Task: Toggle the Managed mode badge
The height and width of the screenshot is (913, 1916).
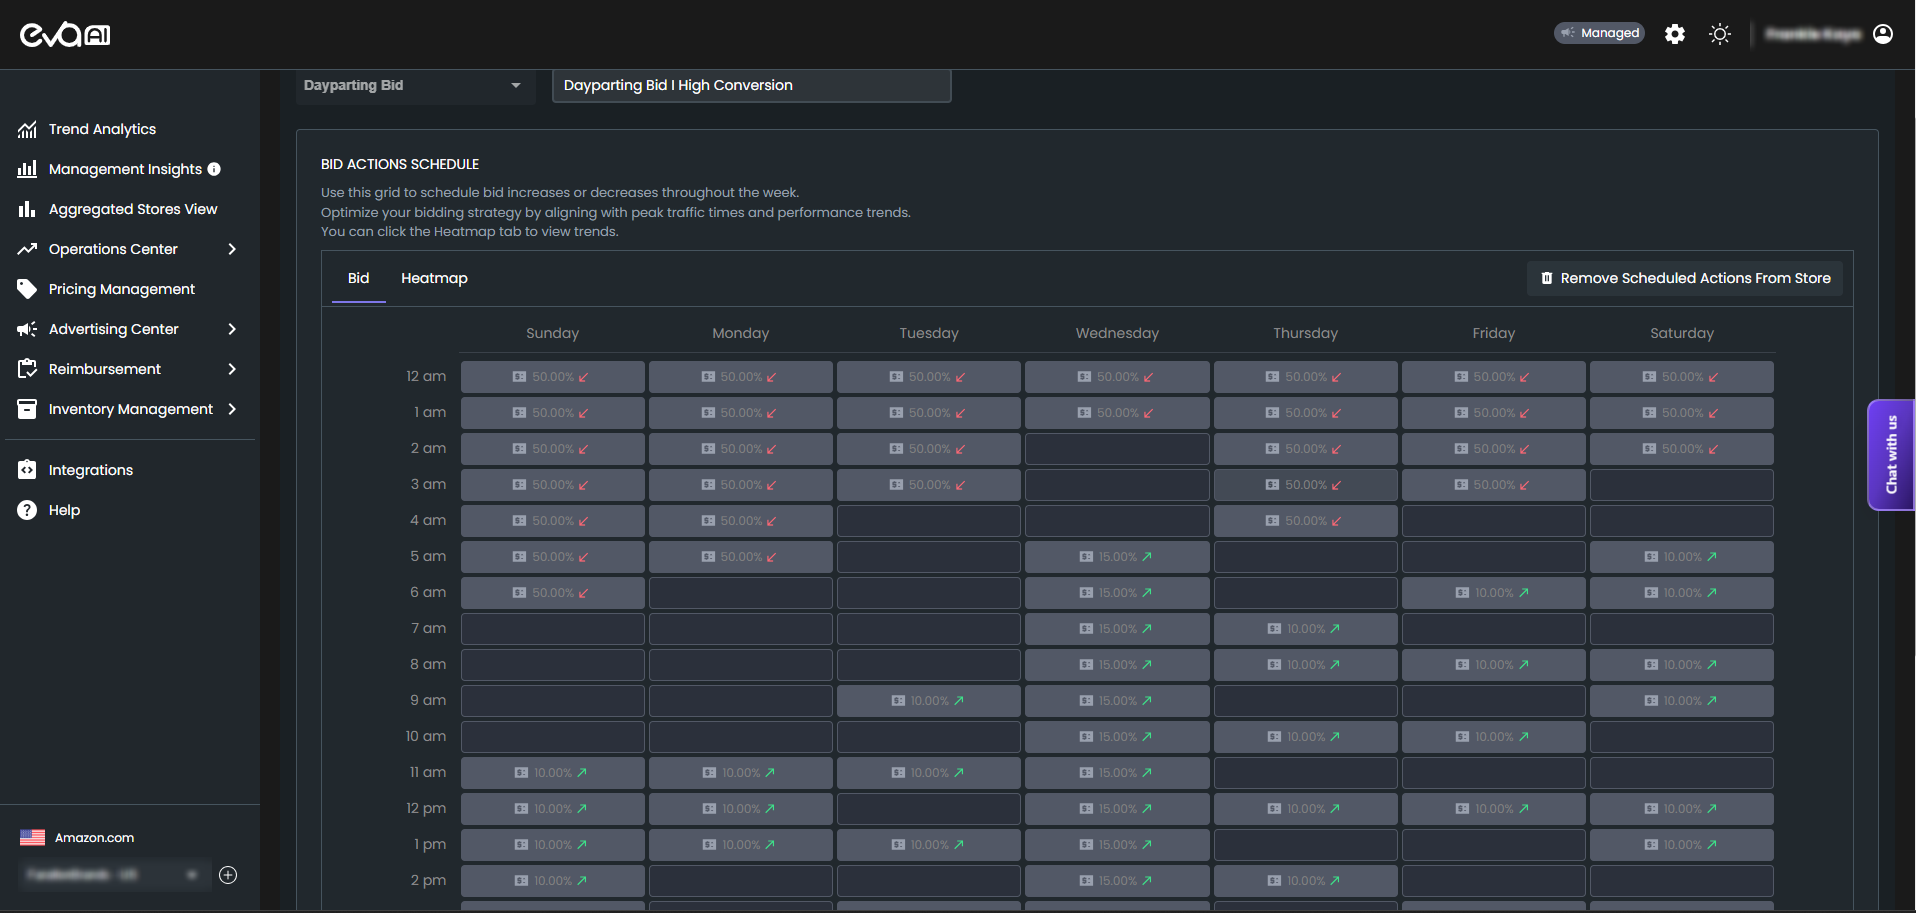Action: click(x=1599, y=33)
